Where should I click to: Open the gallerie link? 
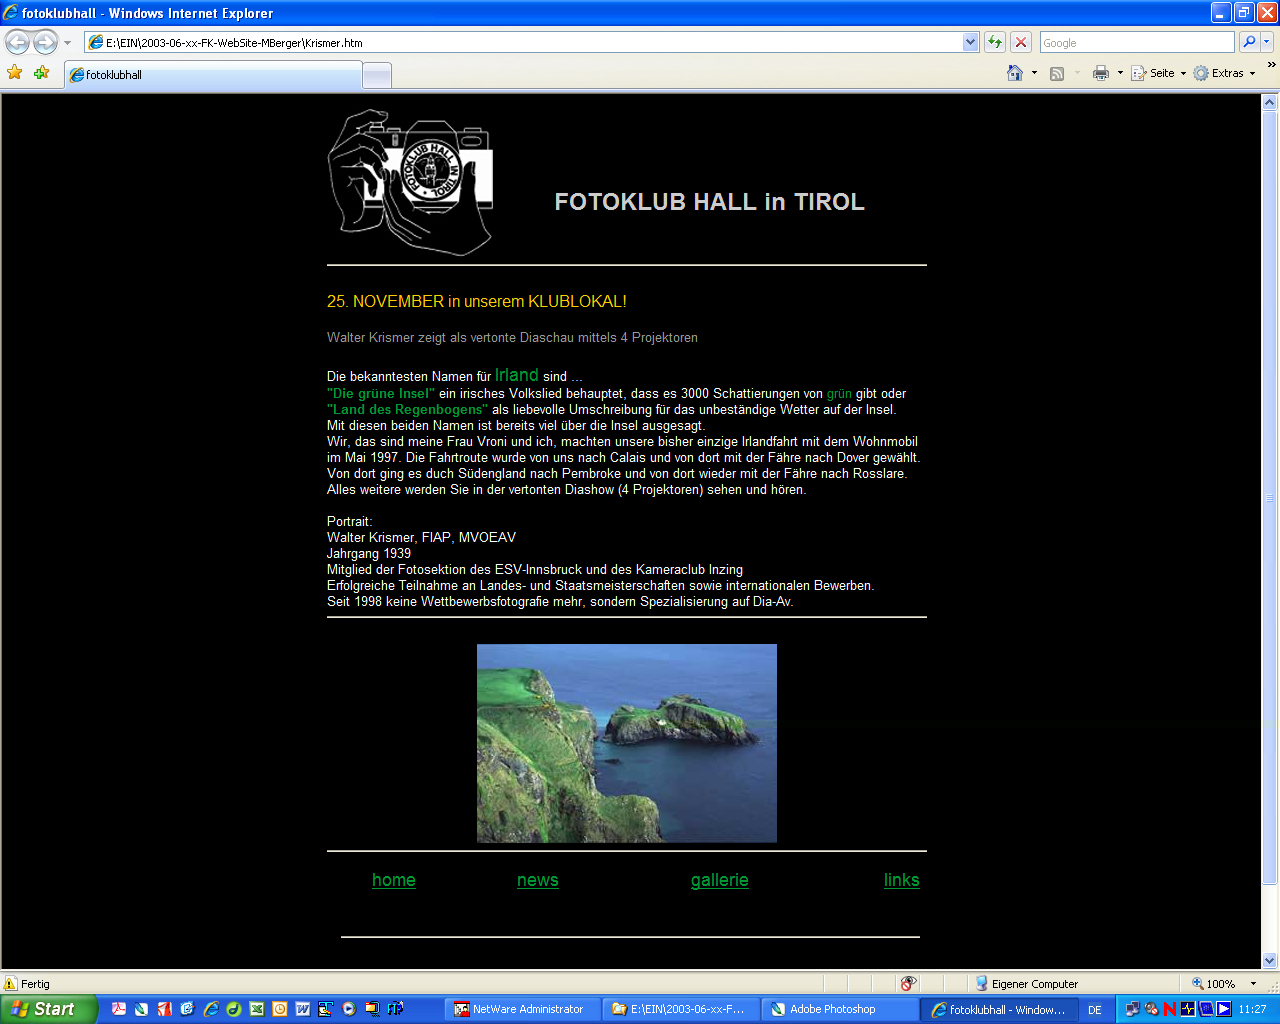(x=720, y=880)
